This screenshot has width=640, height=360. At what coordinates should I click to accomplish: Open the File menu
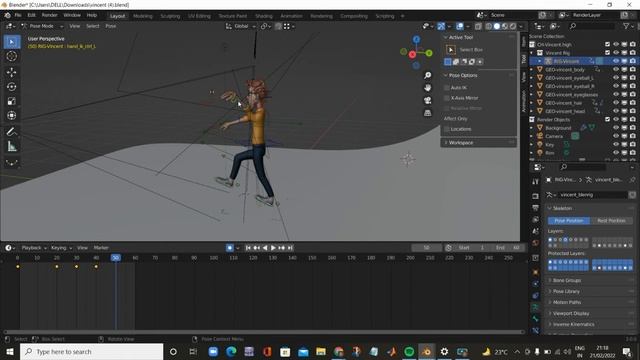pos(18,15)
